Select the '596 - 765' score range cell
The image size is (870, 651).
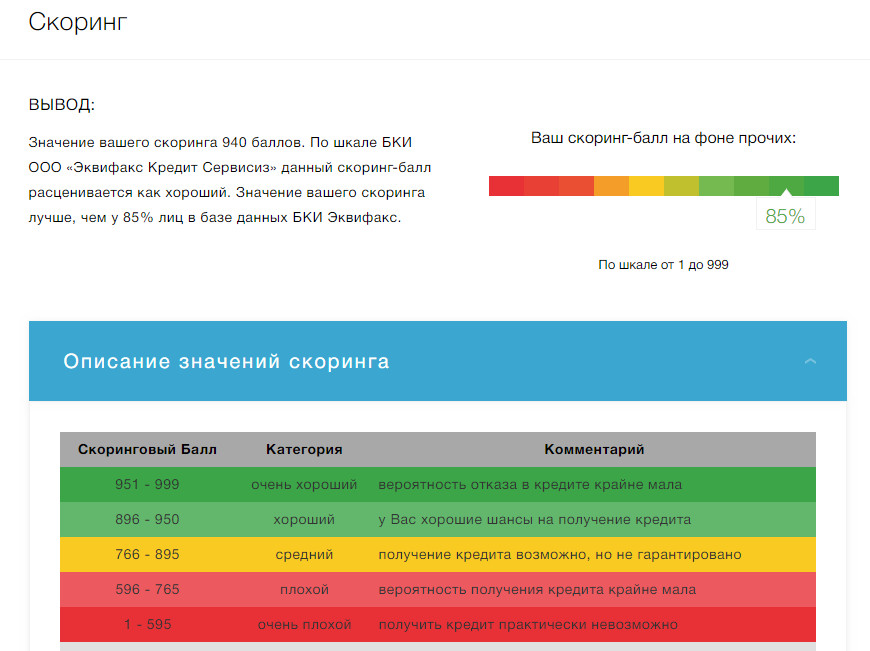(x=147, y=590)
